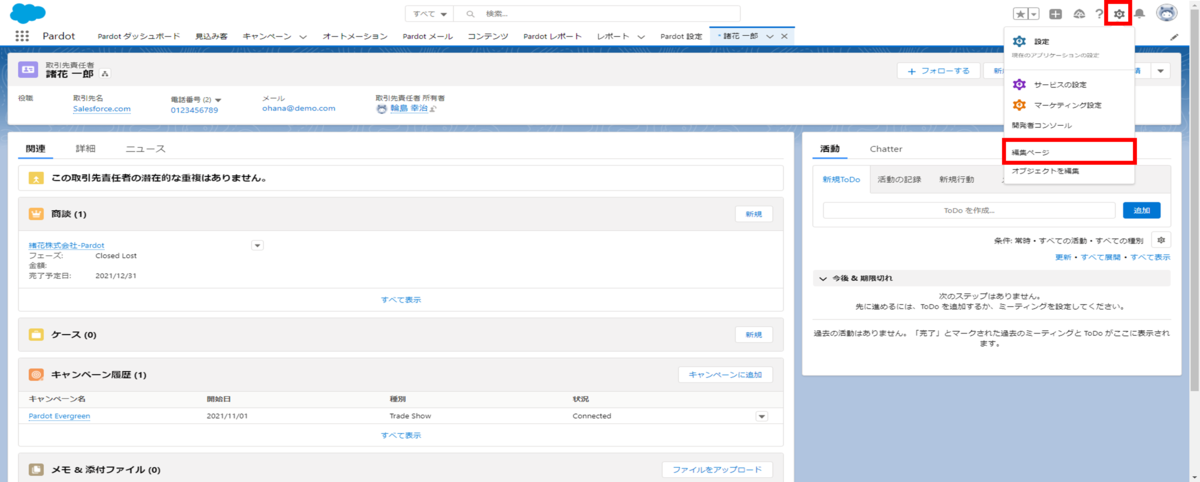Click すべて表示 under 商談

point(400,299)
